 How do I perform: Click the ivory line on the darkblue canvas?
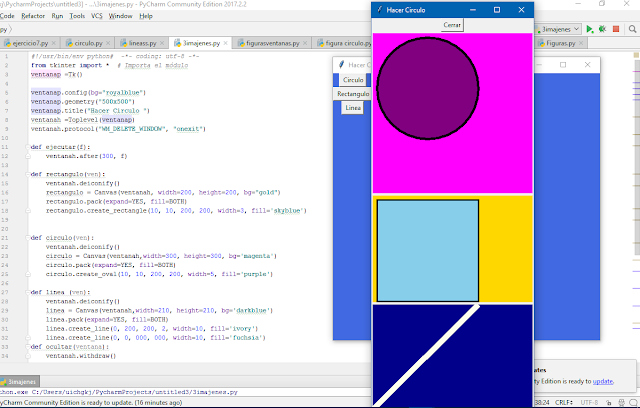[426, 355]
